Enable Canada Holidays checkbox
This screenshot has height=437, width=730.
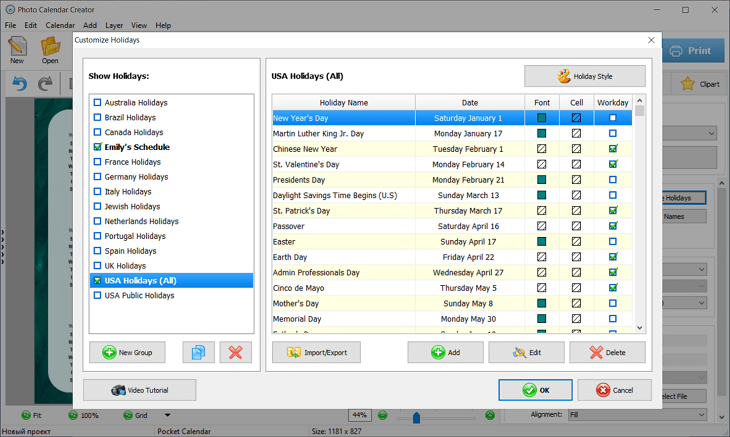tap(97, 132)
